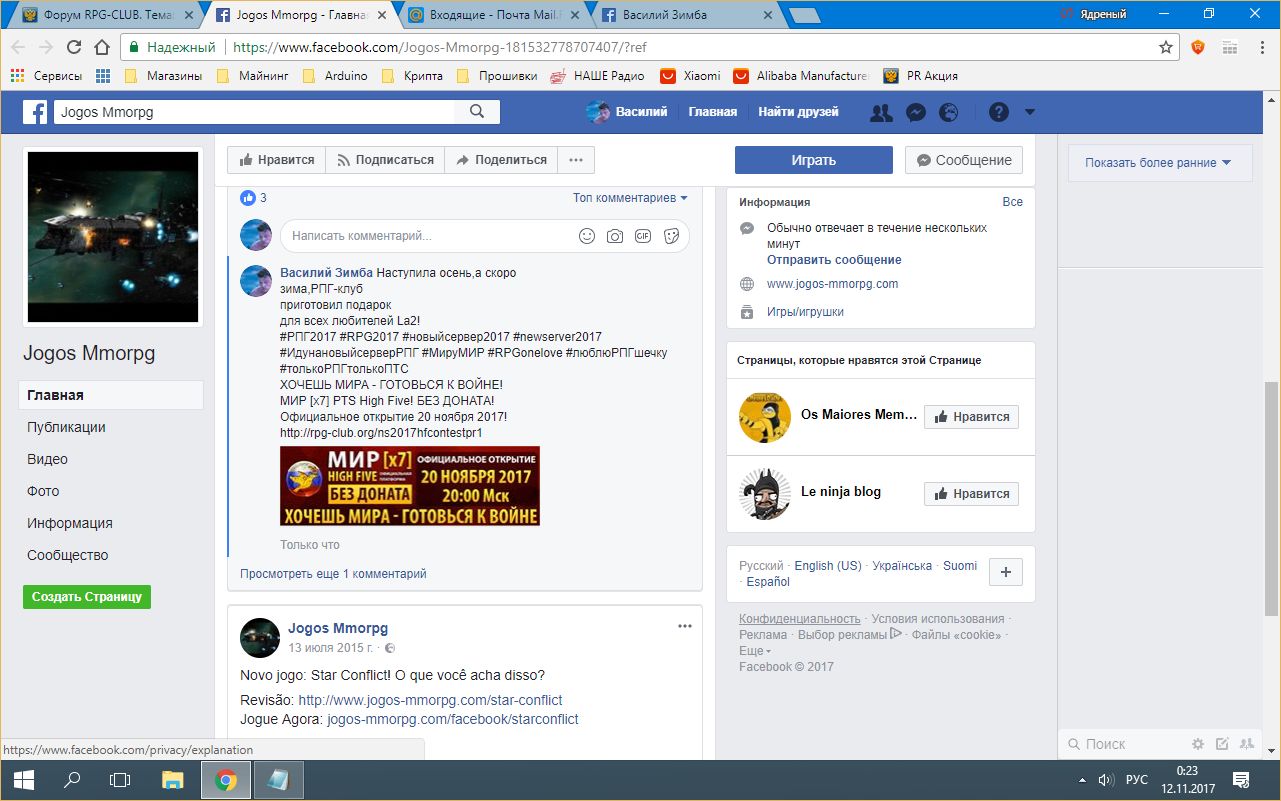Open the Фото section in sidebar
This screenshot has height=801, width=1281.
[x=43, y=491]
